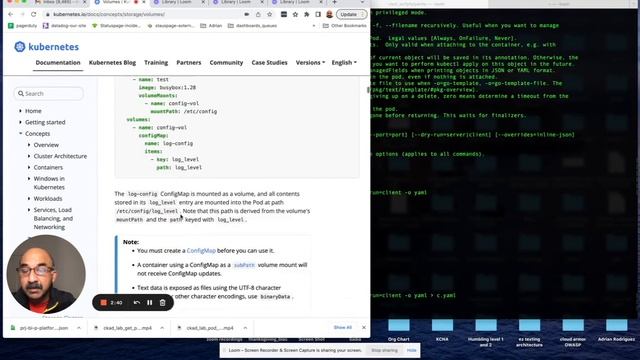Open the dashboards_queues bookmarks folder

pyautogui.click(x=252, y=26)
